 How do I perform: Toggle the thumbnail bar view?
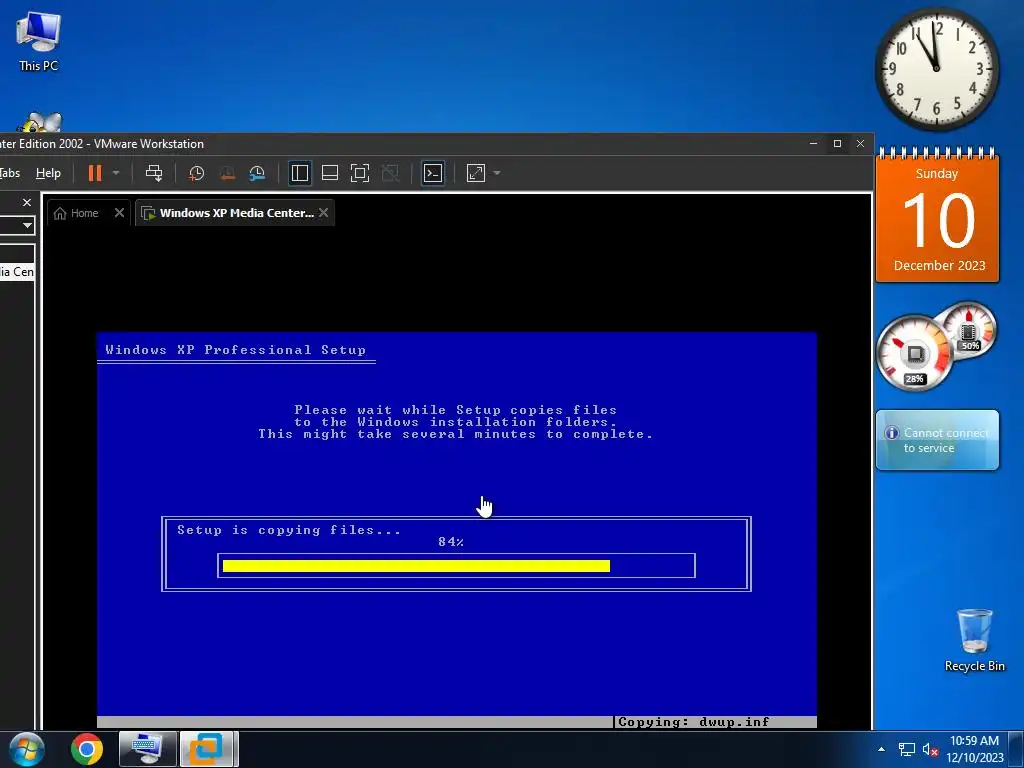(x=330, y=173)
